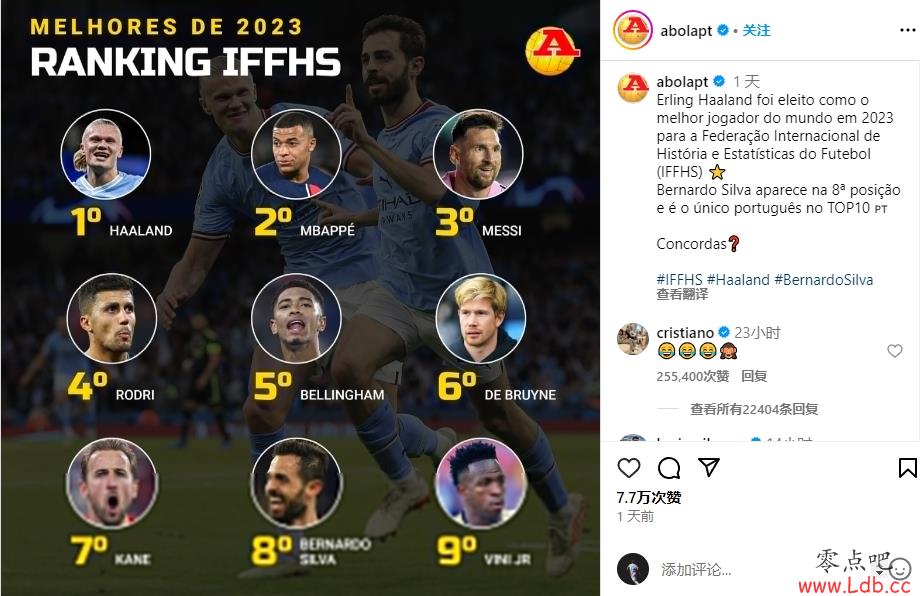
Task: Follow abolapt with 关注 button
Action: [756, 31]
